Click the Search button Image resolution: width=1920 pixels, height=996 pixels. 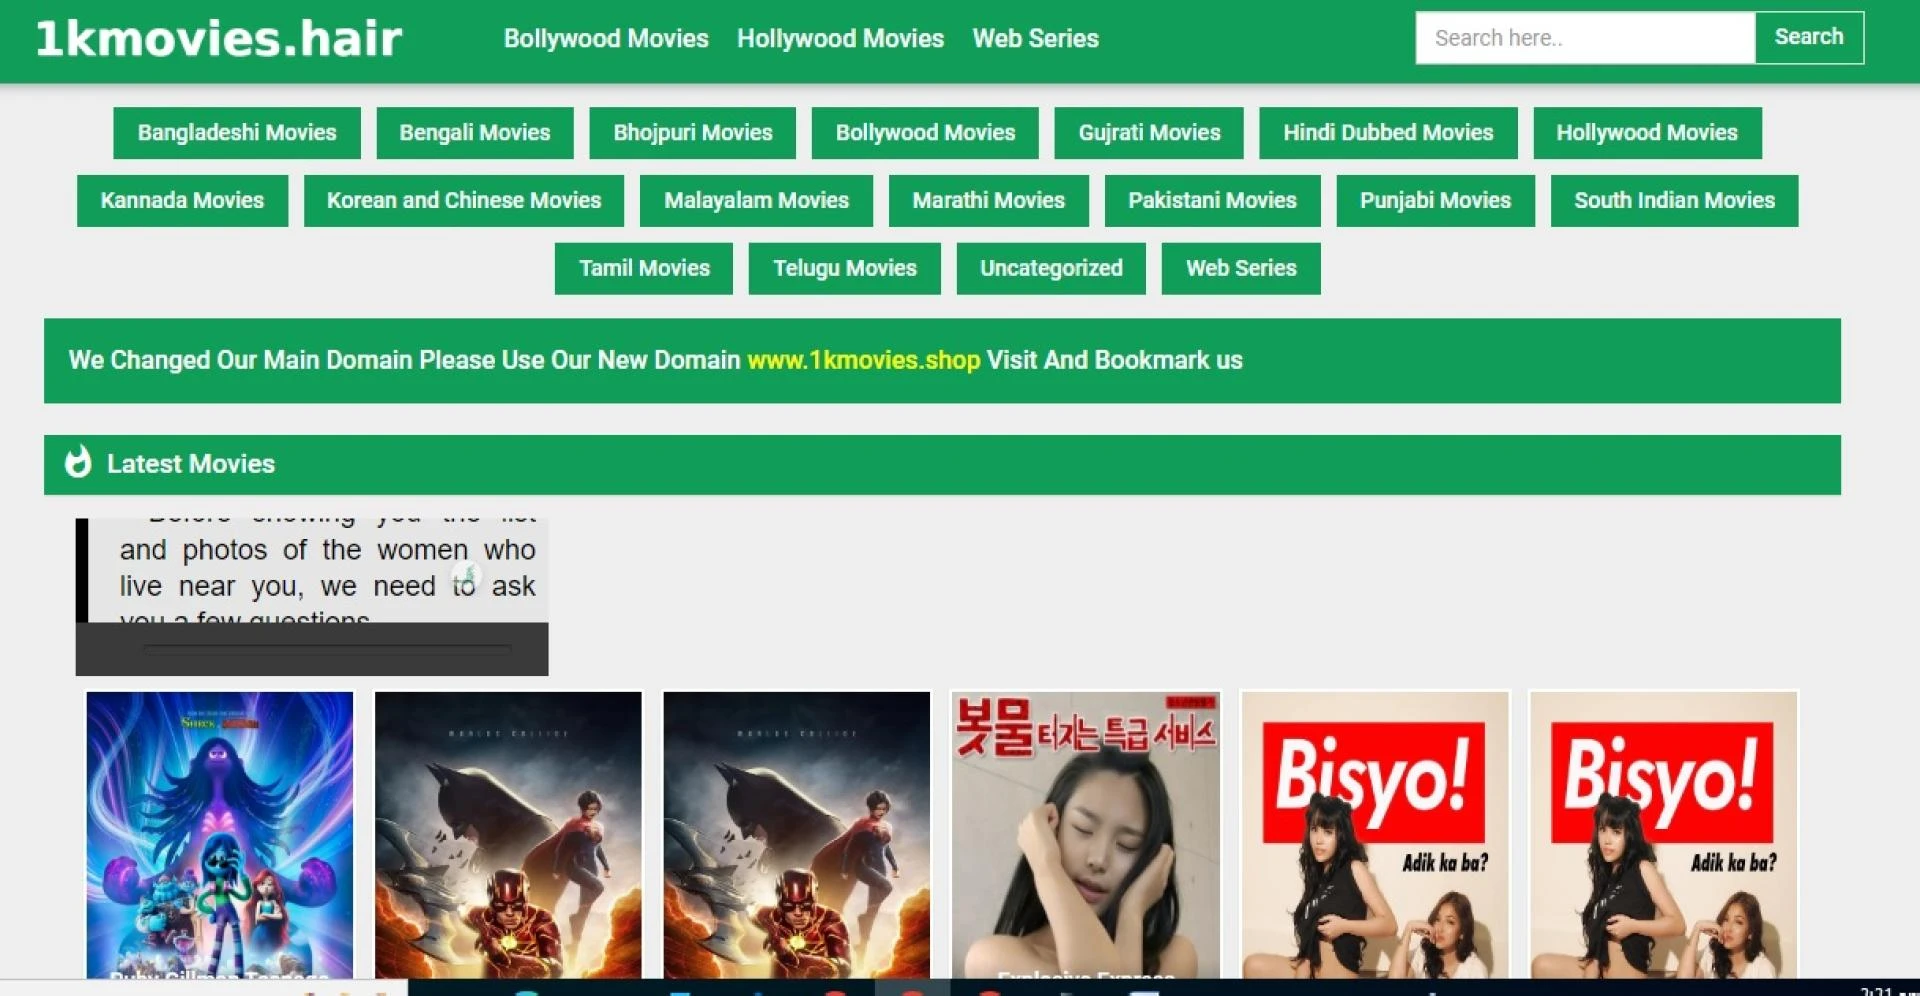coord(1808,37)
